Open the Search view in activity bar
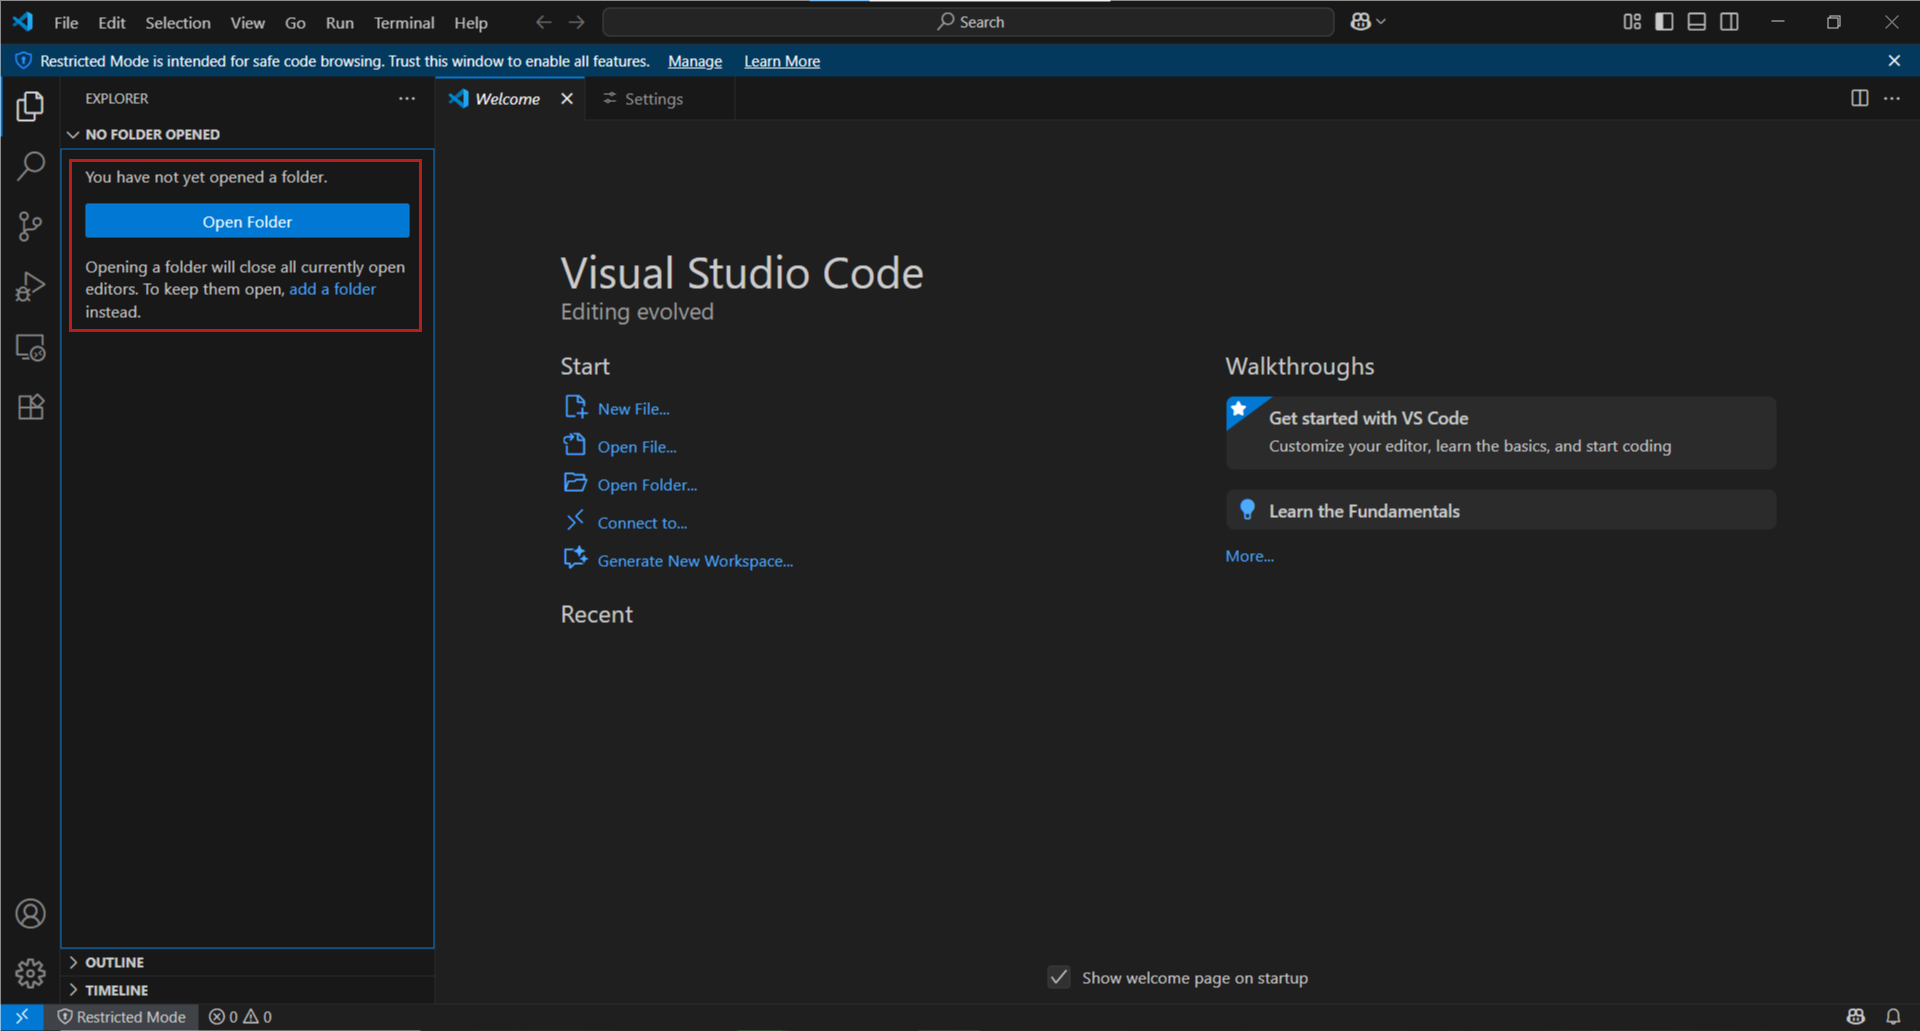Screen dimensions: 1920x1031 click(x=31, y=166)
